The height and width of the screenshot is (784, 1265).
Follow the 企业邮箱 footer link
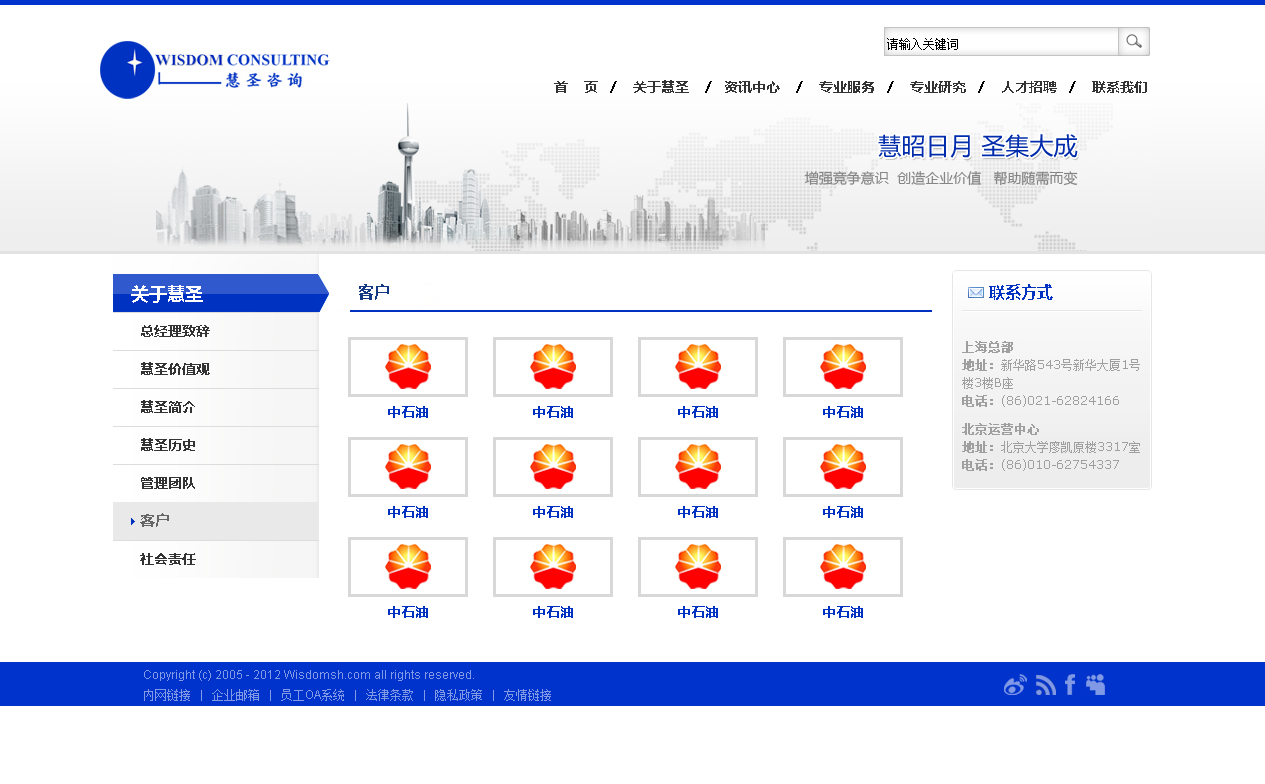(x=235, y=695)
